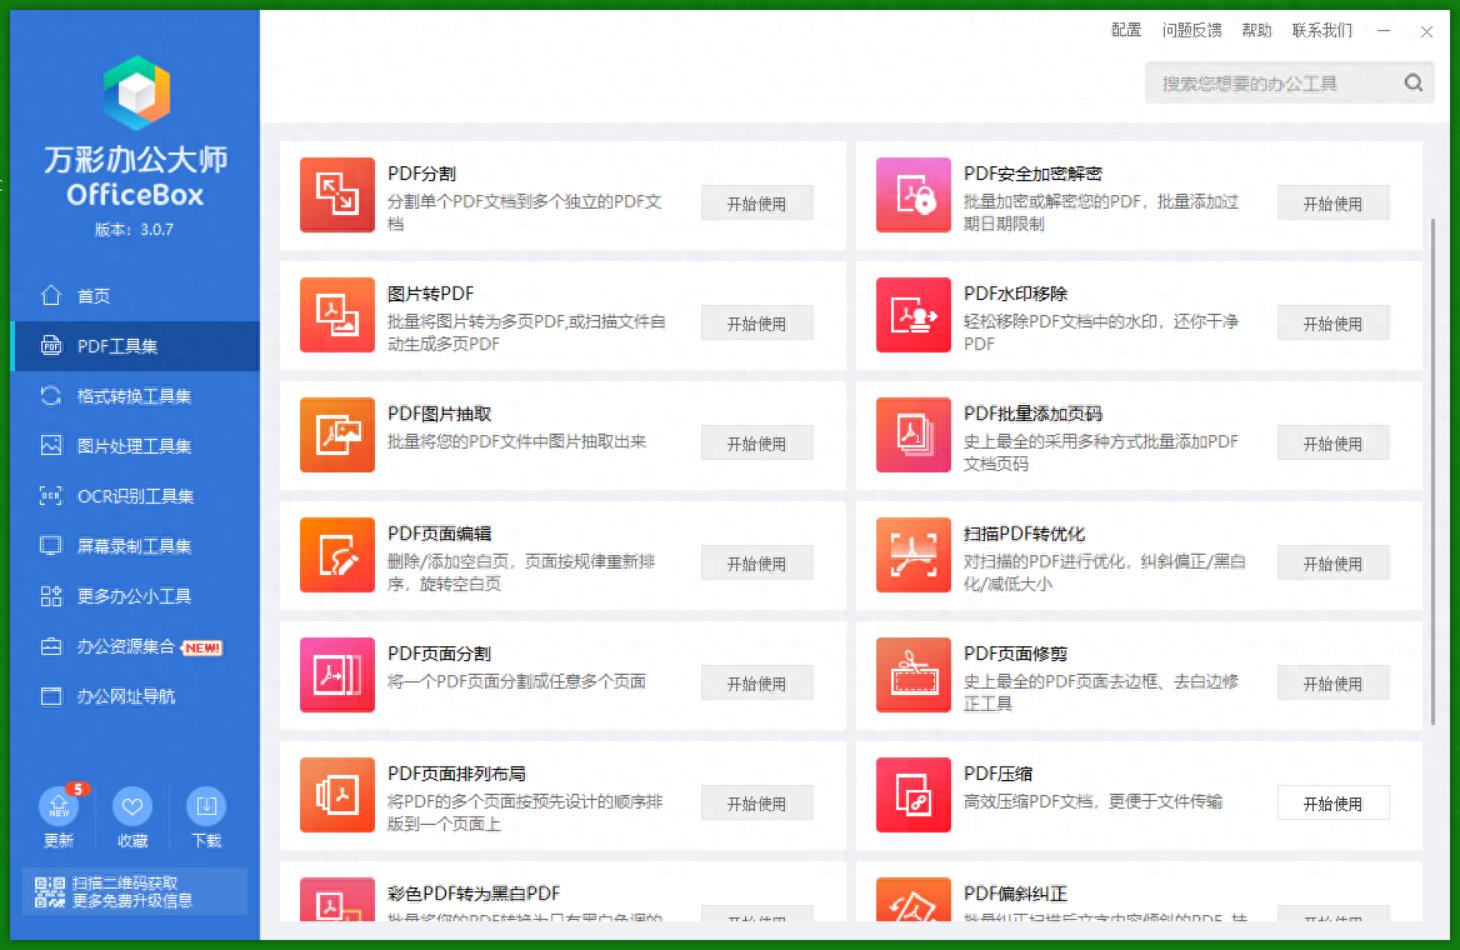Click the vertical scrollbar of tool list
Image resolution: width=1460 pixels, height=950 pixels.
click(x=1433, y=471)
